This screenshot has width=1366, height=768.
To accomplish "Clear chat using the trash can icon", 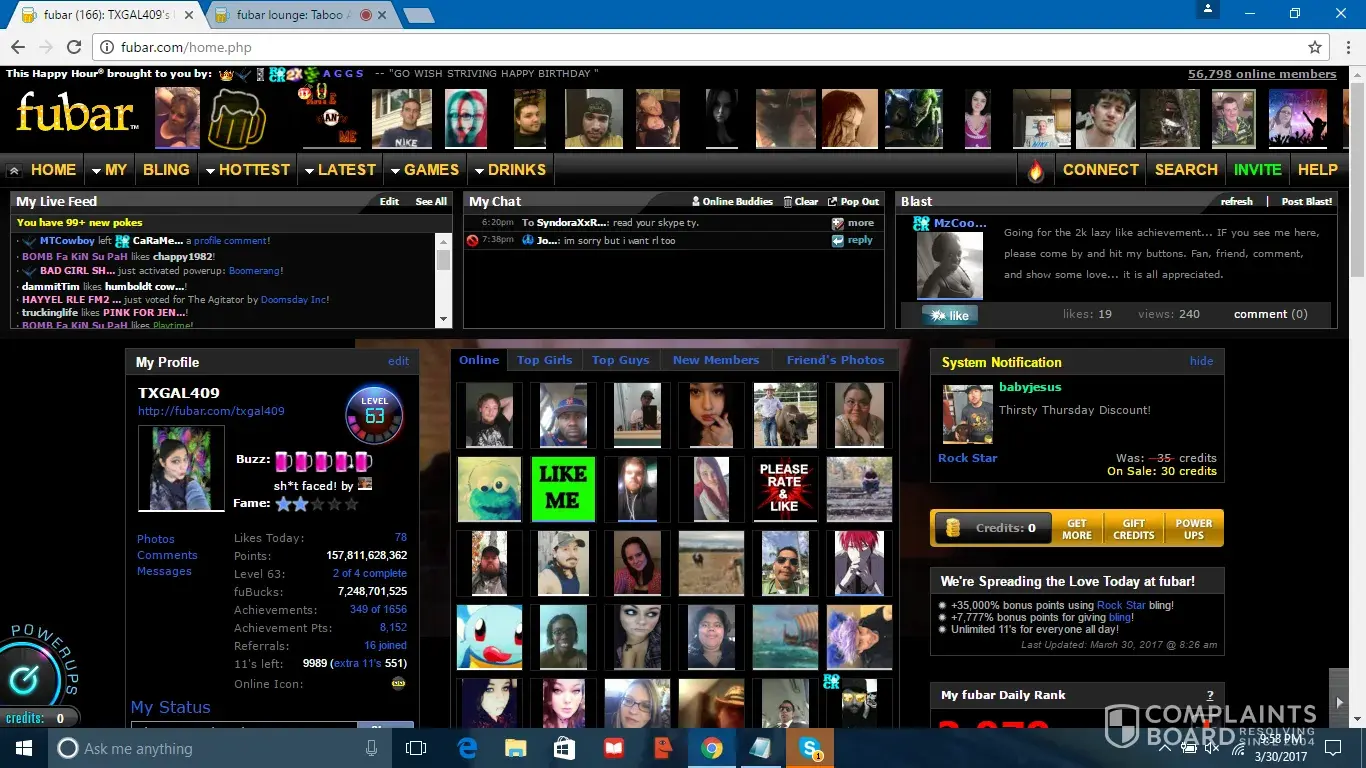I will (788, 201).
